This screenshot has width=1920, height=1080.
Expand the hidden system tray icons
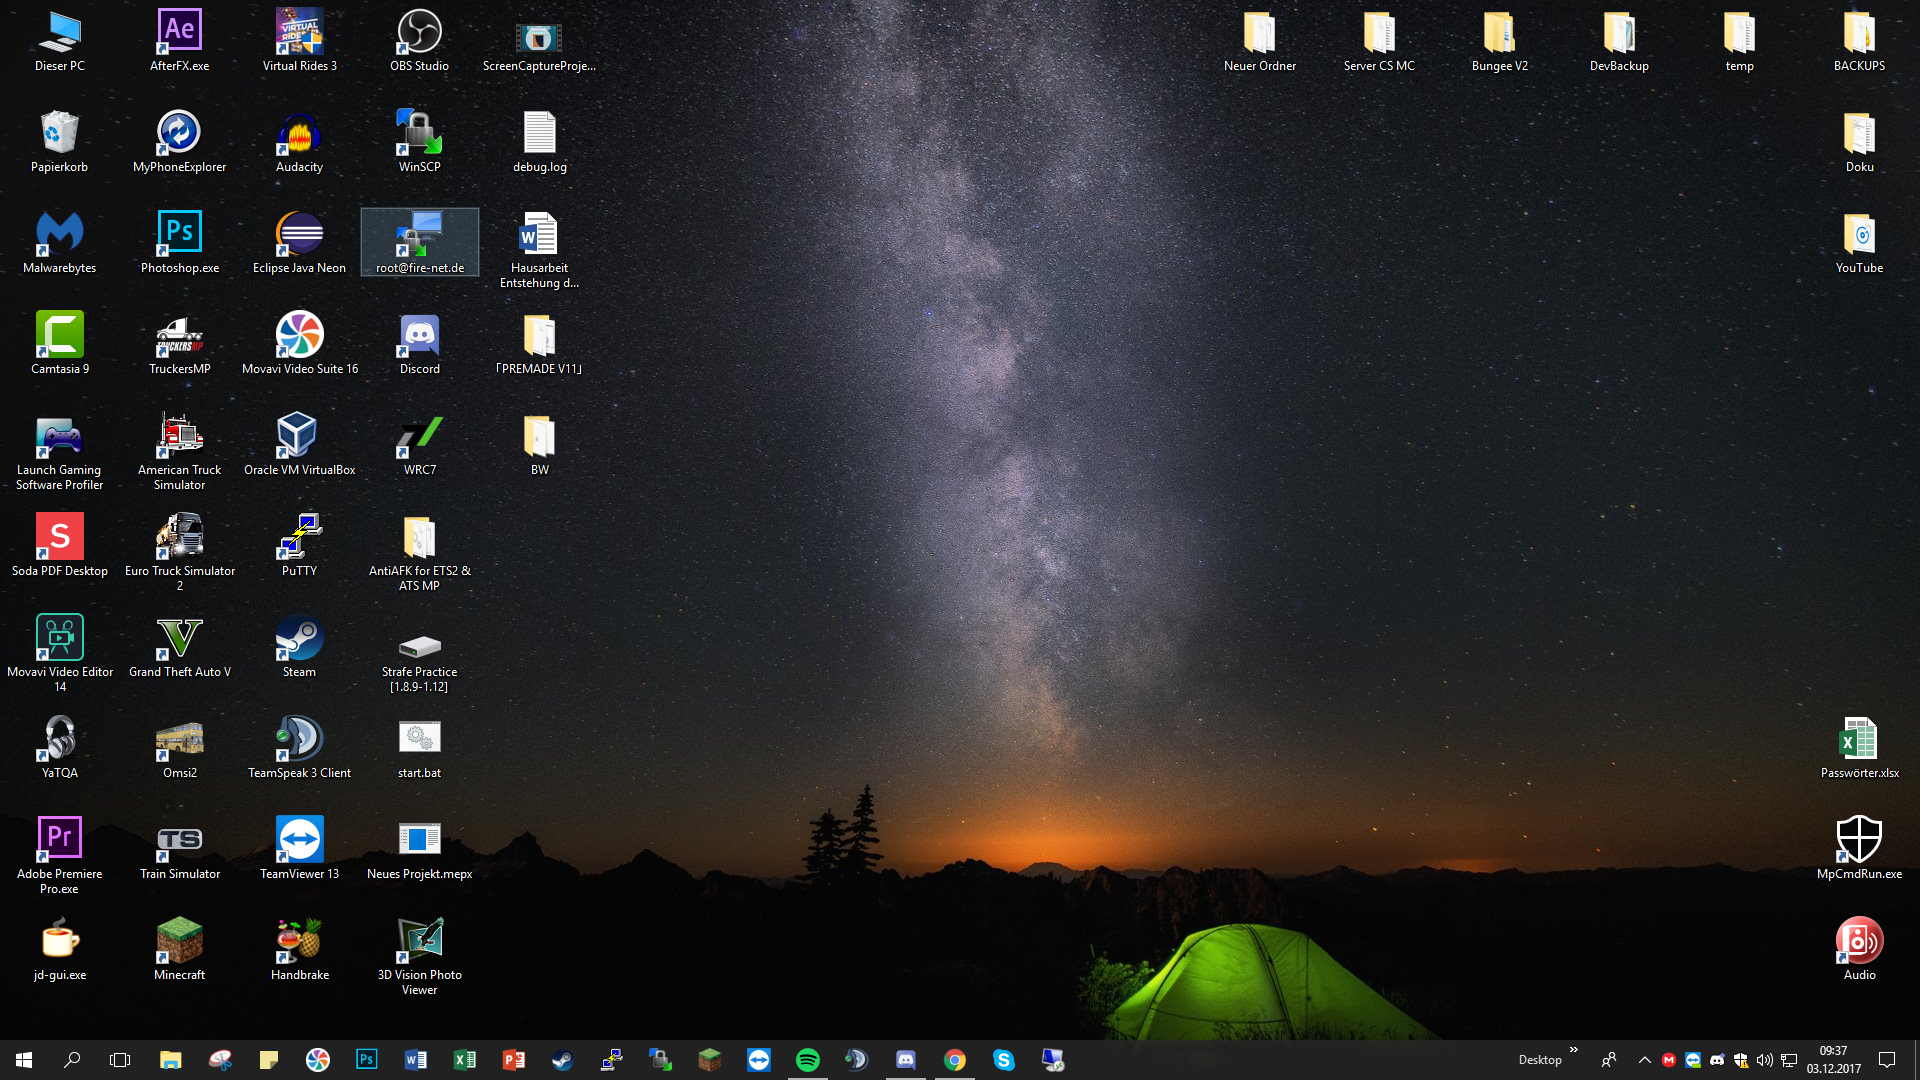(1644, 1060)
